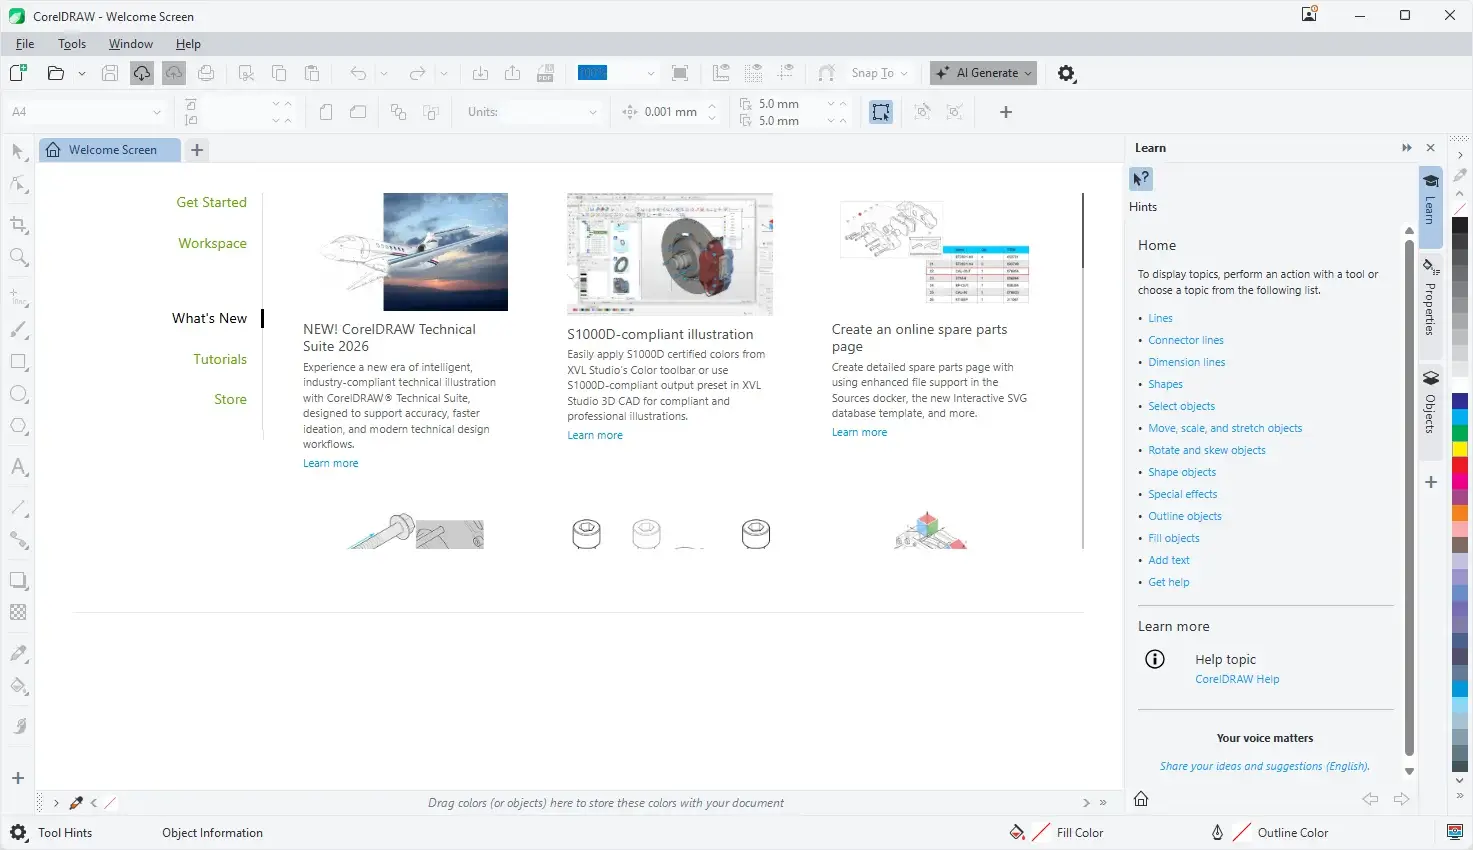Open the CorelDRAW Help link
The image size is (1473, 850).
coord(1237,679)
